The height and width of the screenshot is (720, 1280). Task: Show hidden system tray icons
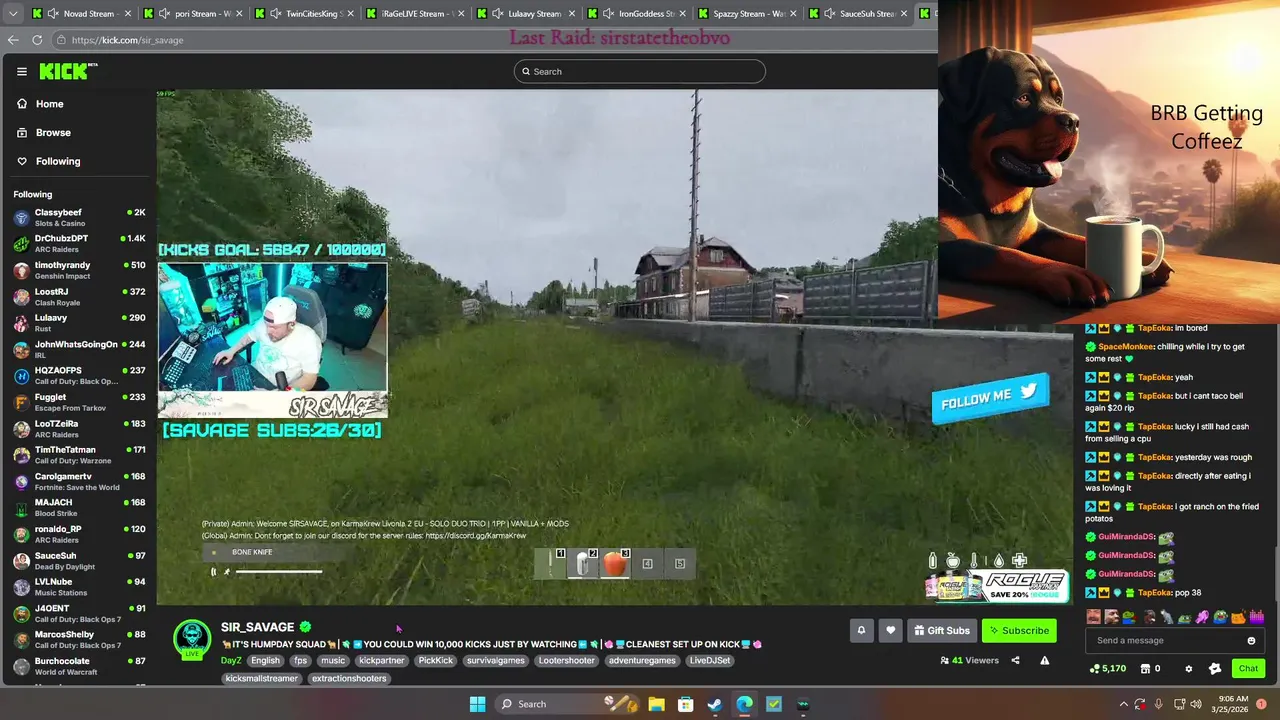[1123, 704]
